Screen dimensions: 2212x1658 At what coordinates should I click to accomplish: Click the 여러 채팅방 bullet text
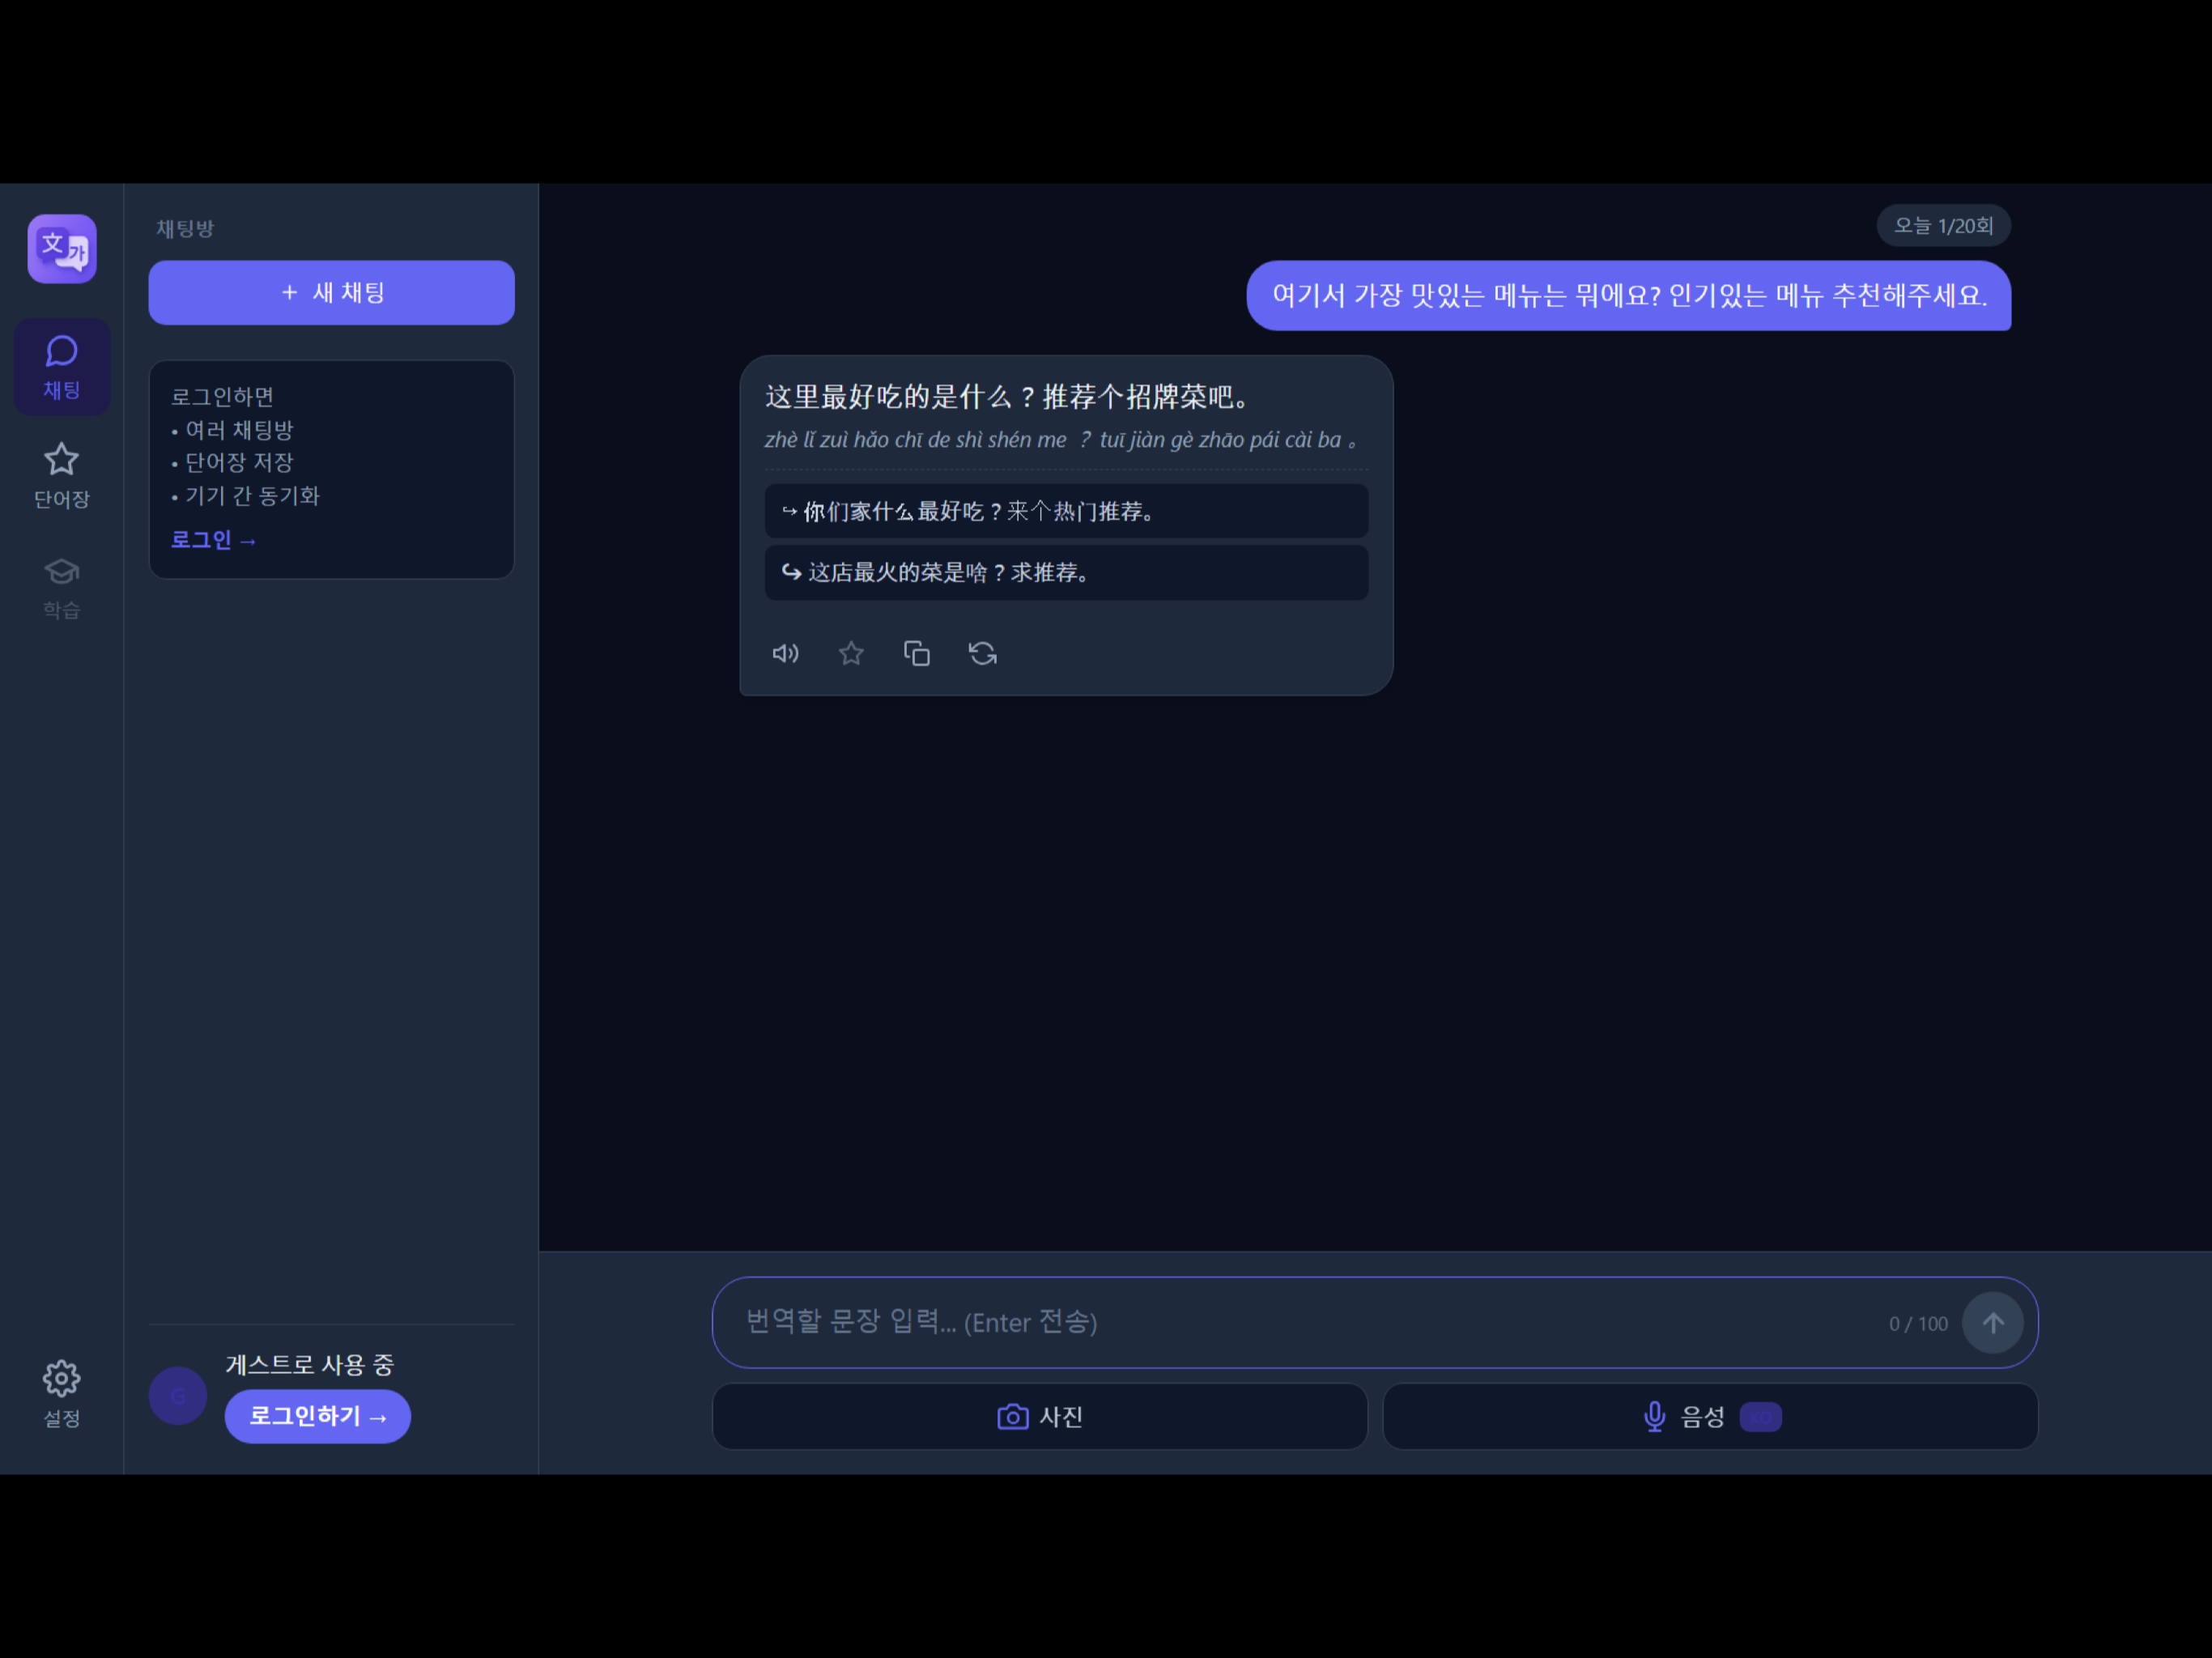239,430
